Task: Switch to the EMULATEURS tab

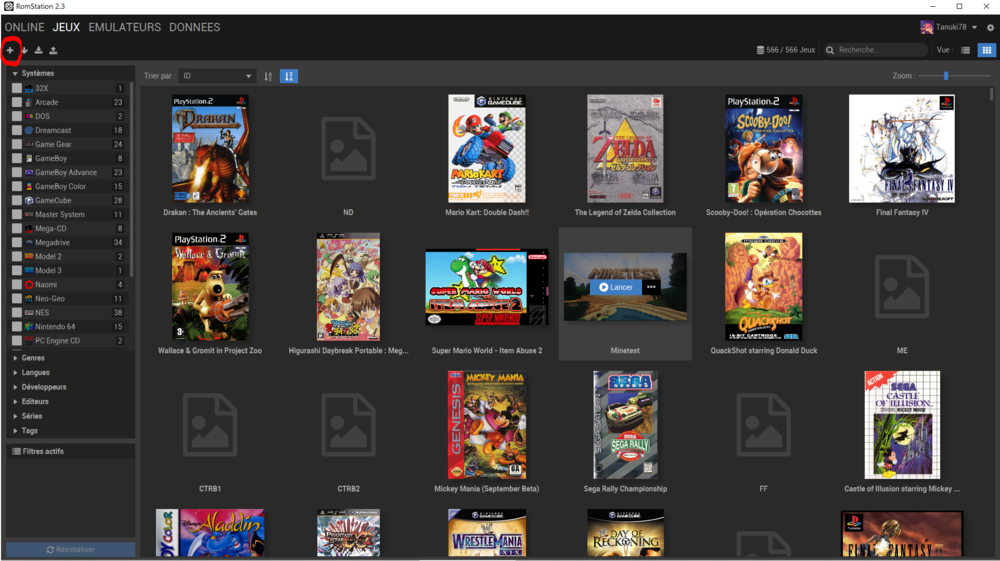Action: [124, 27]
